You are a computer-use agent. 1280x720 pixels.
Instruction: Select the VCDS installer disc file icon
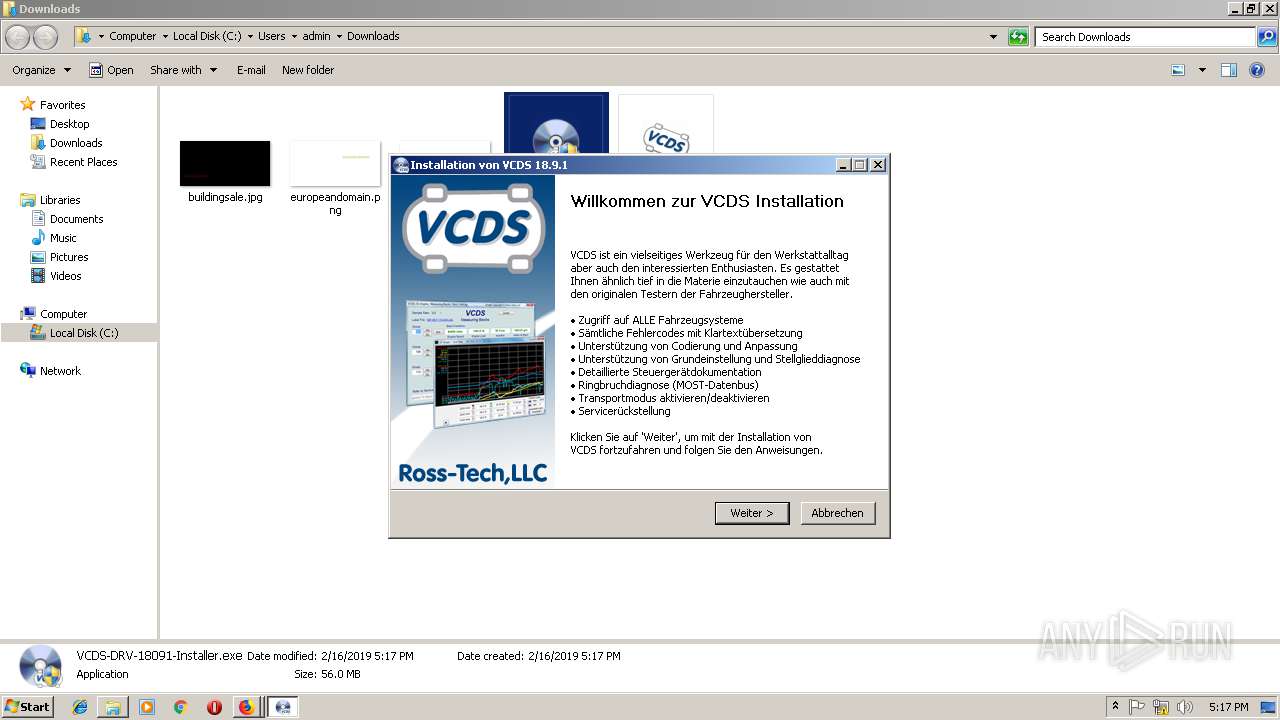556,124
